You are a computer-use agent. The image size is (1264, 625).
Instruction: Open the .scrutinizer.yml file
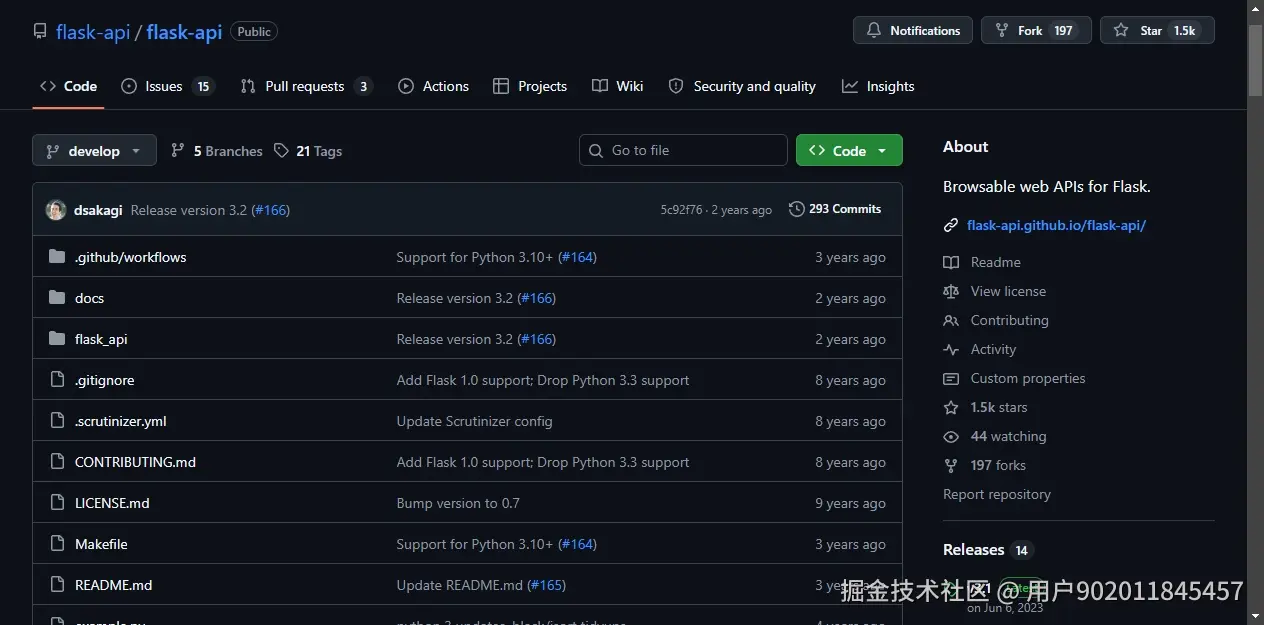tap(120, 421)
